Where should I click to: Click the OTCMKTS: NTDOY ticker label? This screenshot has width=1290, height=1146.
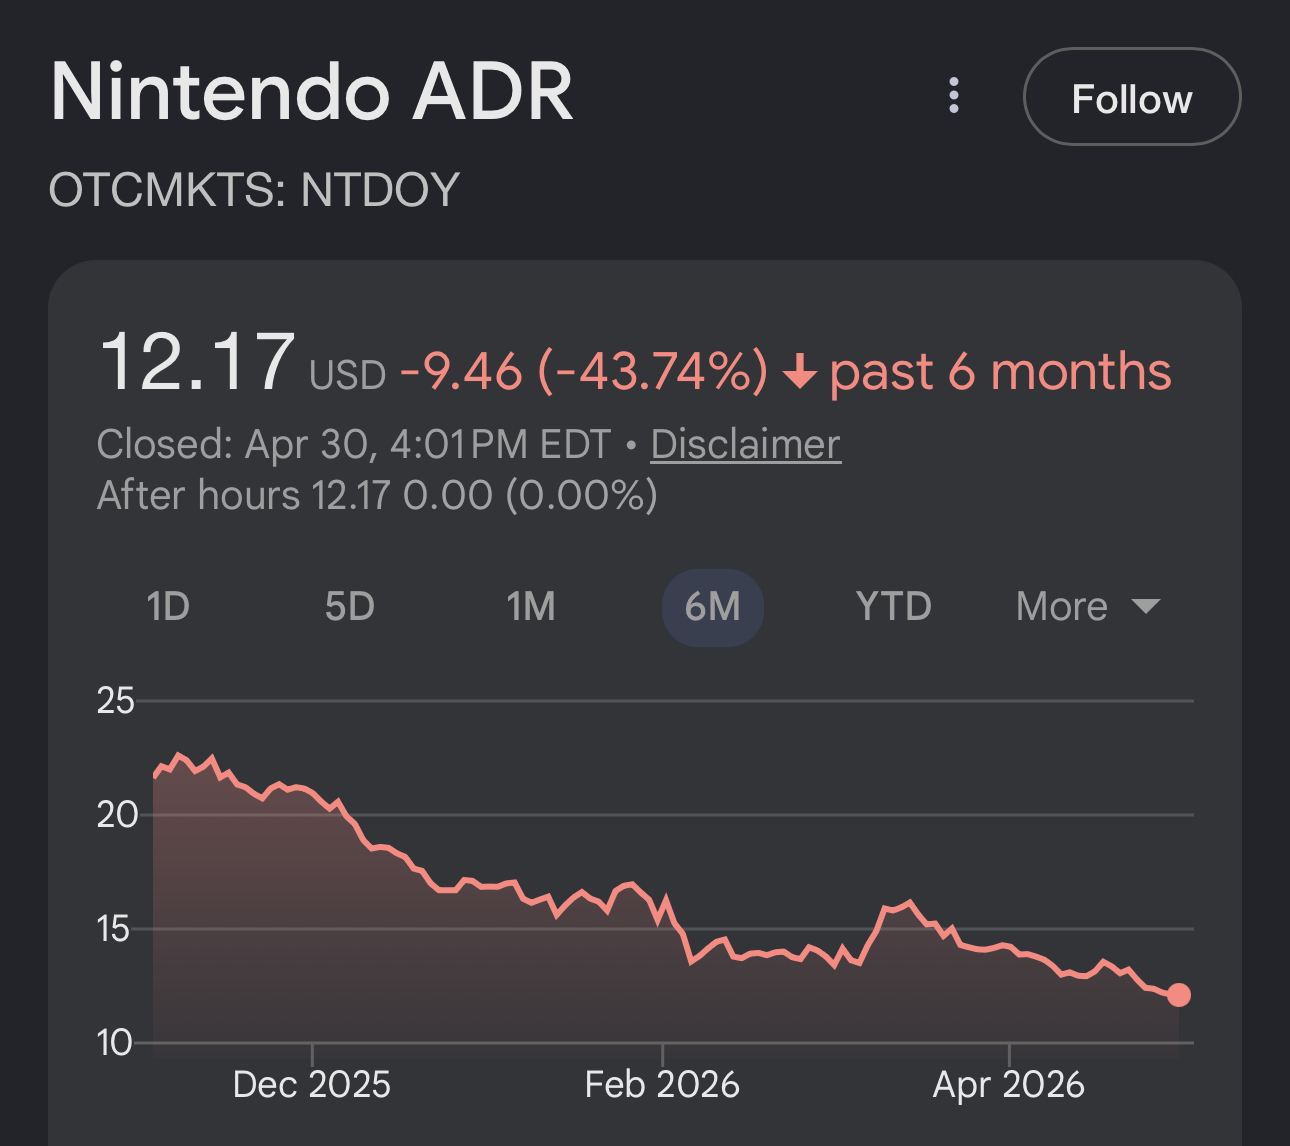[254, 190]
